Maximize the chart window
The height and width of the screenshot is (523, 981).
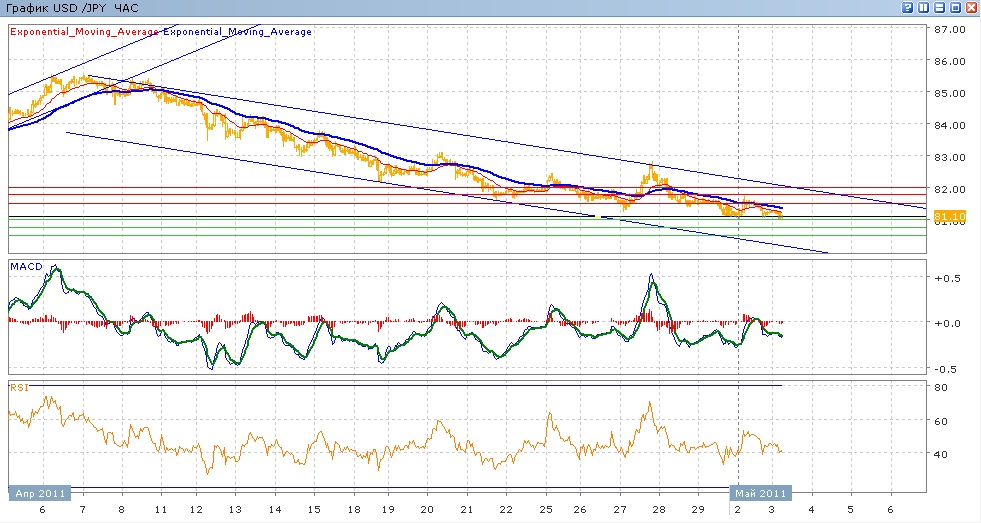pos(955,7)
